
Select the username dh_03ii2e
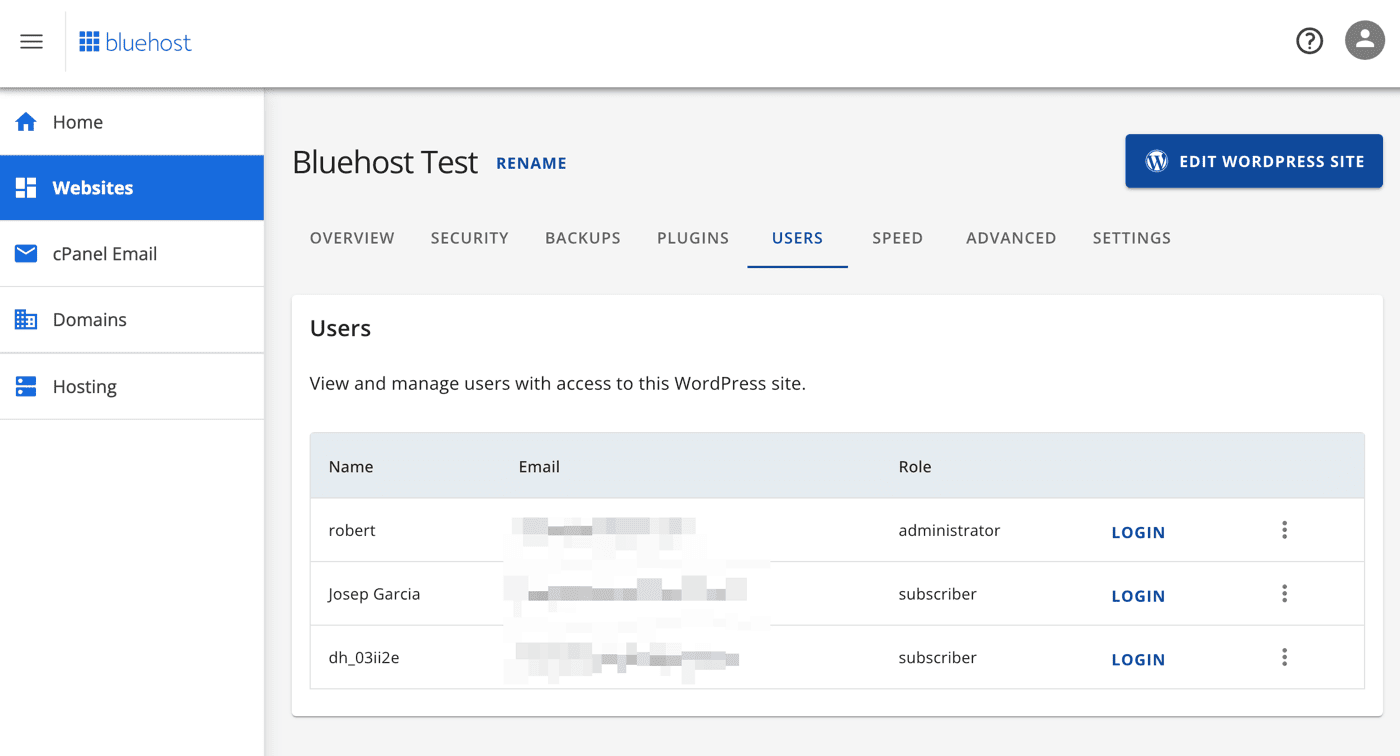point(364,657)
